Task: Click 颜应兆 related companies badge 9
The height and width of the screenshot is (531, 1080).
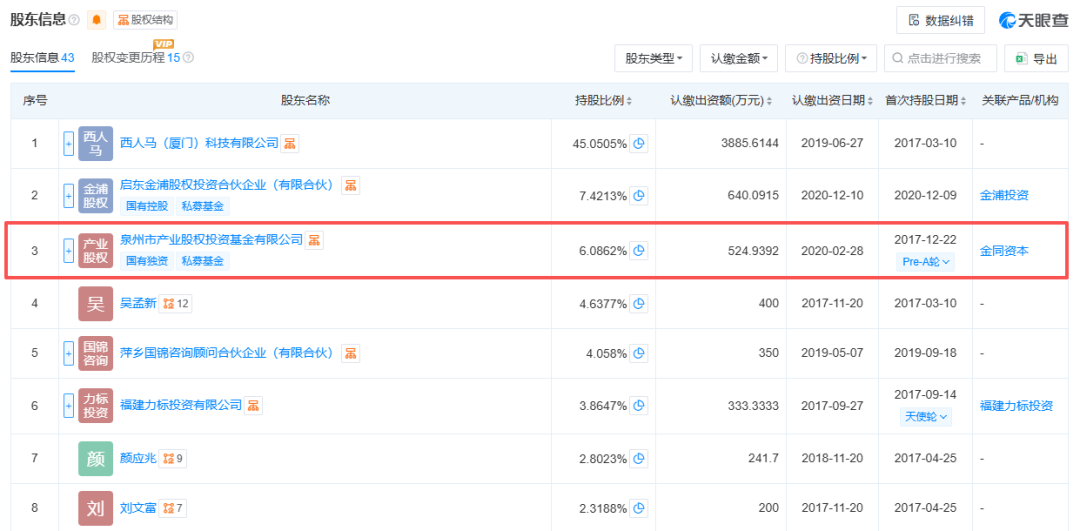Action: pyautogui.click(x=173, y=458)
